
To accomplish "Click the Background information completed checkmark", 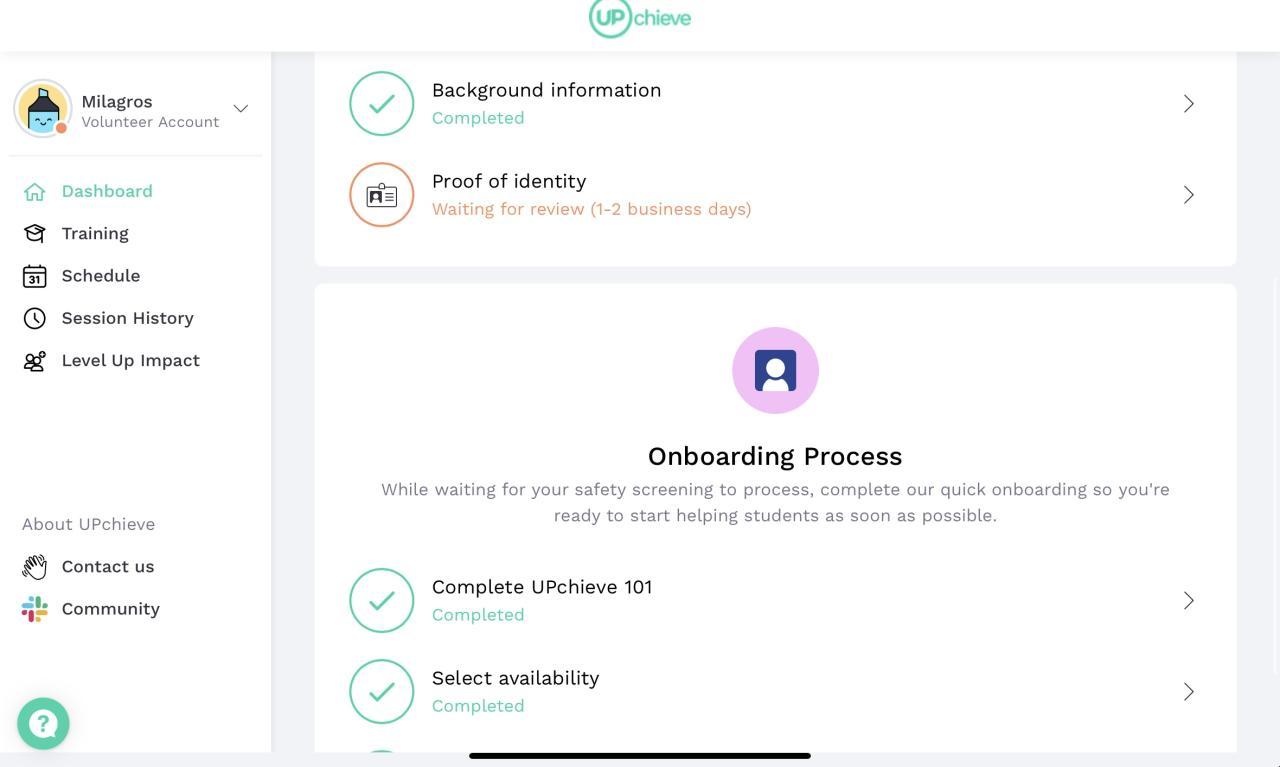I will (381, 104).
